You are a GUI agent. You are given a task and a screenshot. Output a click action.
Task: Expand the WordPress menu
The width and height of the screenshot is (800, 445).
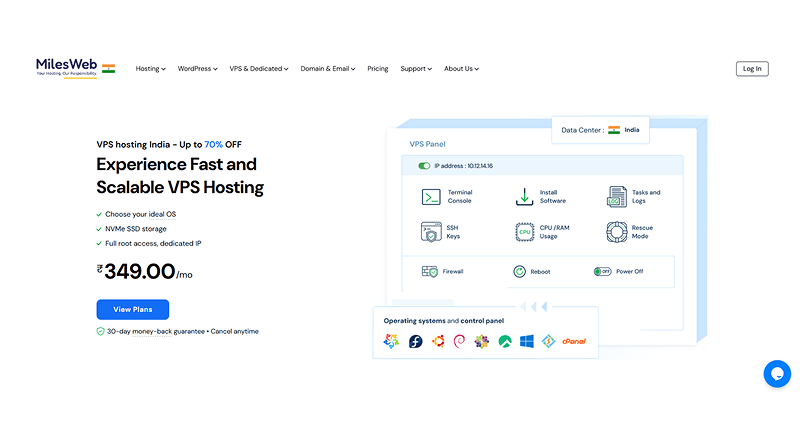click(x=197, y=69)
